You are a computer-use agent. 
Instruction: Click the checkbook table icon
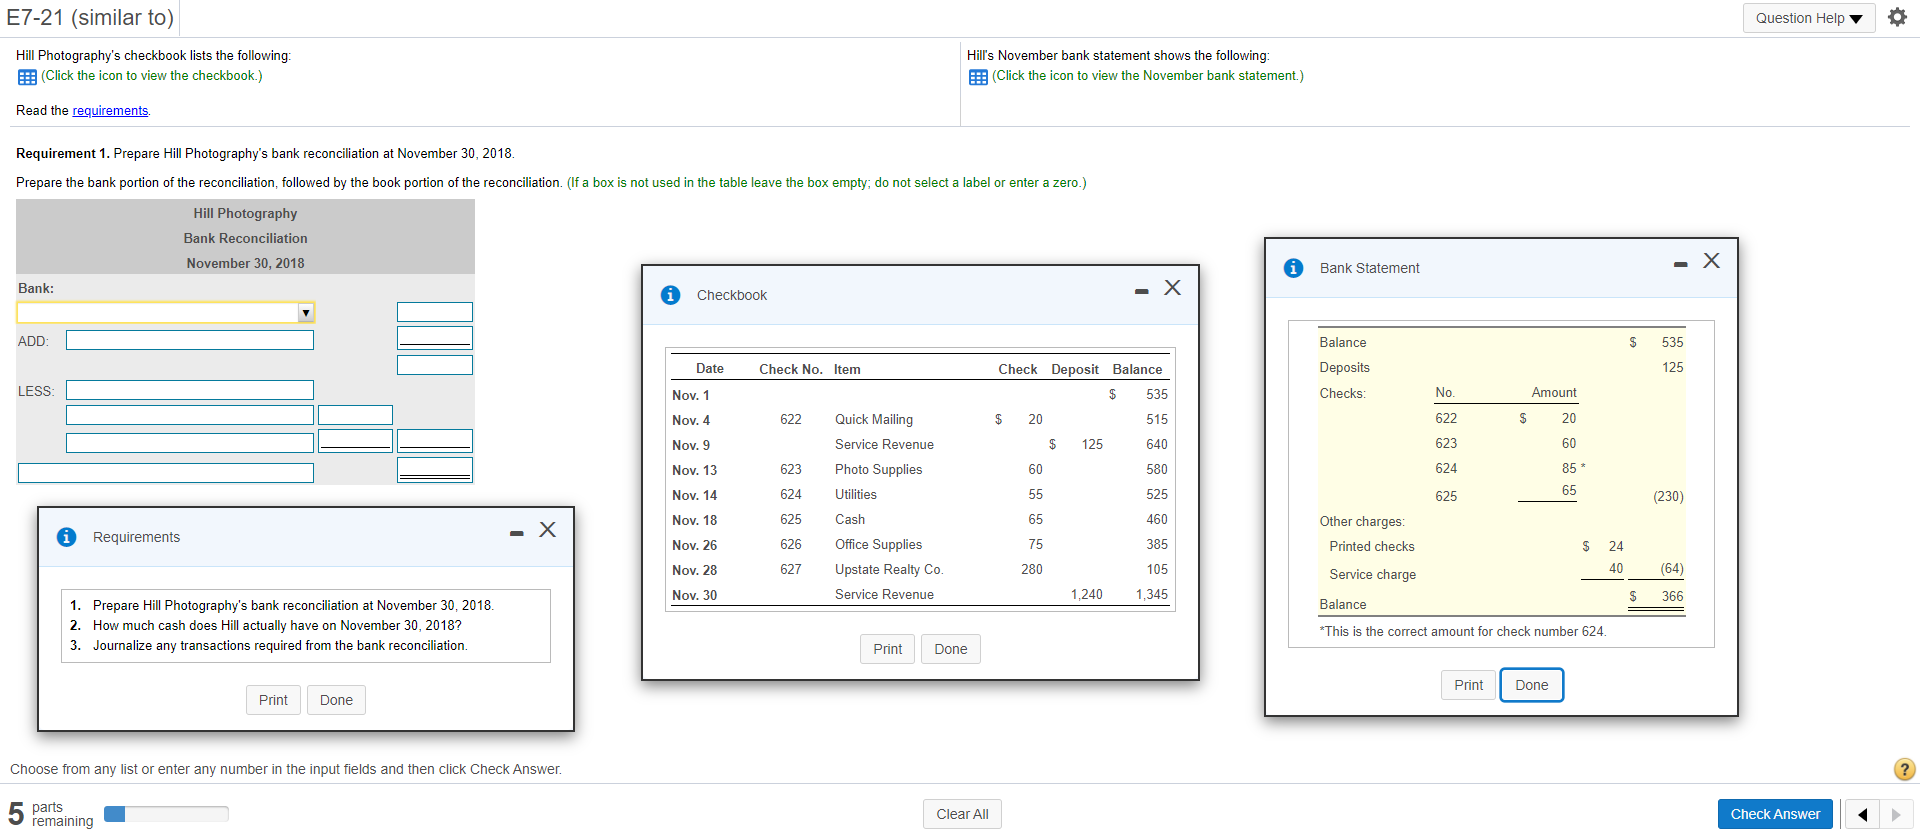pyautogui.click(x=27, y=77)
